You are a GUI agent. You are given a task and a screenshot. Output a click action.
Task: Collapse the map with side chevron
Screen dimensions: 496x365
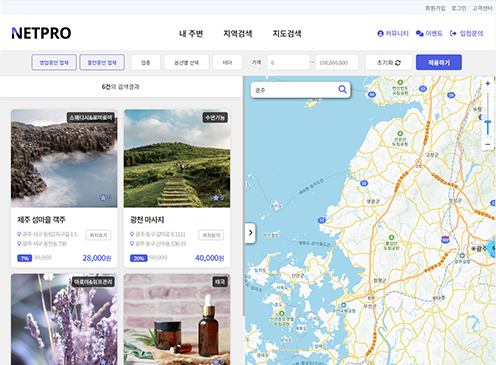click(250, 233)
